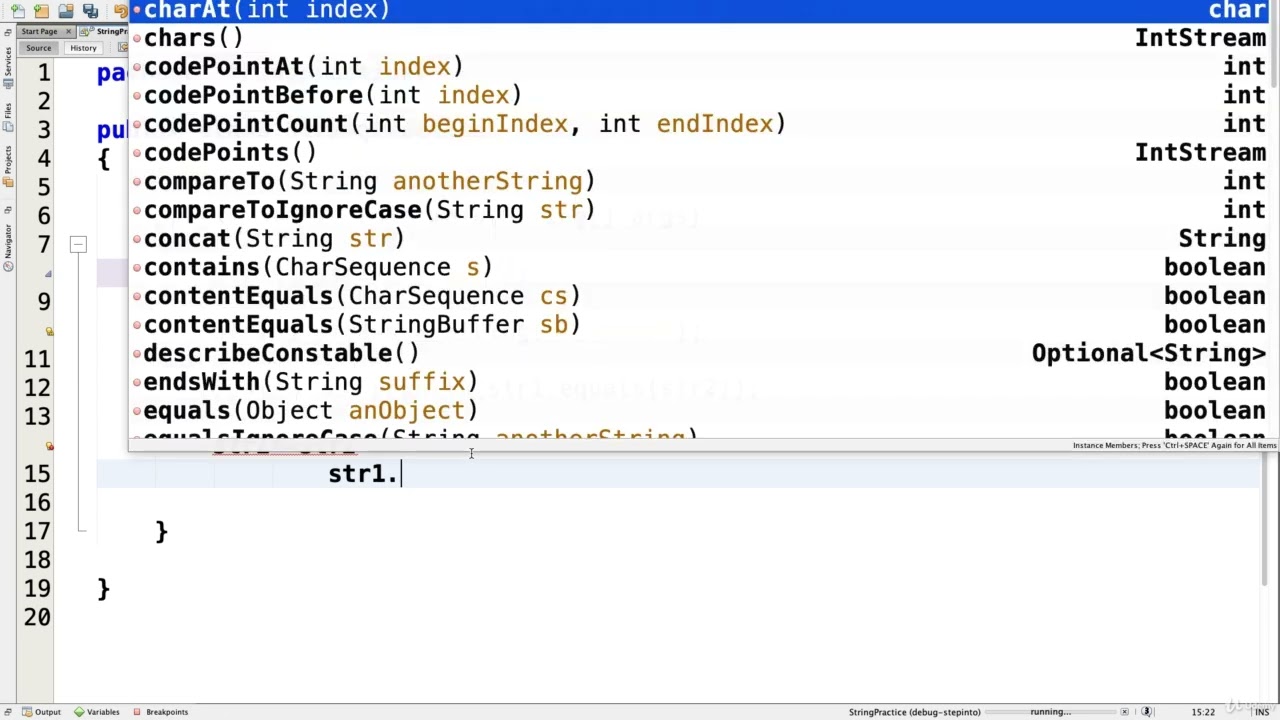Choose codePointBefore(int index) suggestion

tap(700, 95)
